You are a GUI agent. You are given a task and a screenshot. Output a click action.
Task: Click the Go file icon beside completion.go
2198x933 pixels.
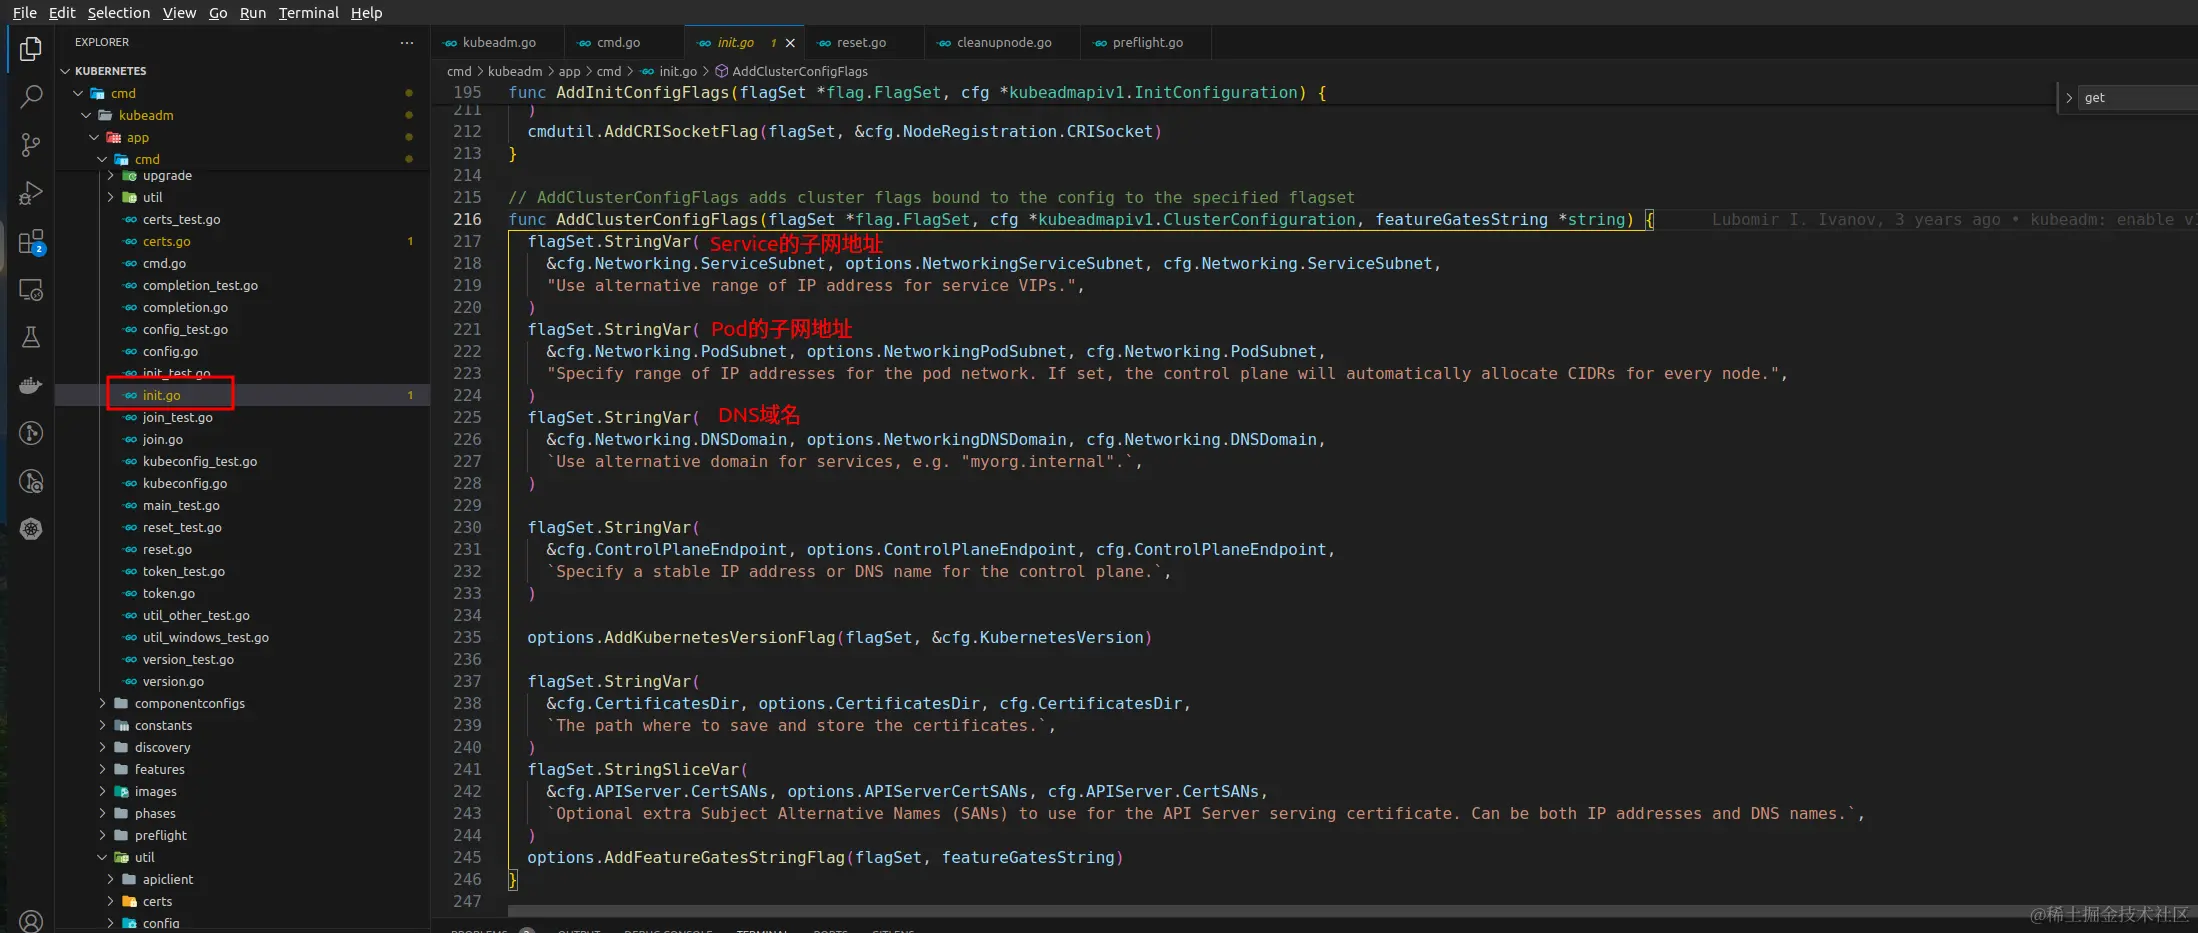(130, 307)
